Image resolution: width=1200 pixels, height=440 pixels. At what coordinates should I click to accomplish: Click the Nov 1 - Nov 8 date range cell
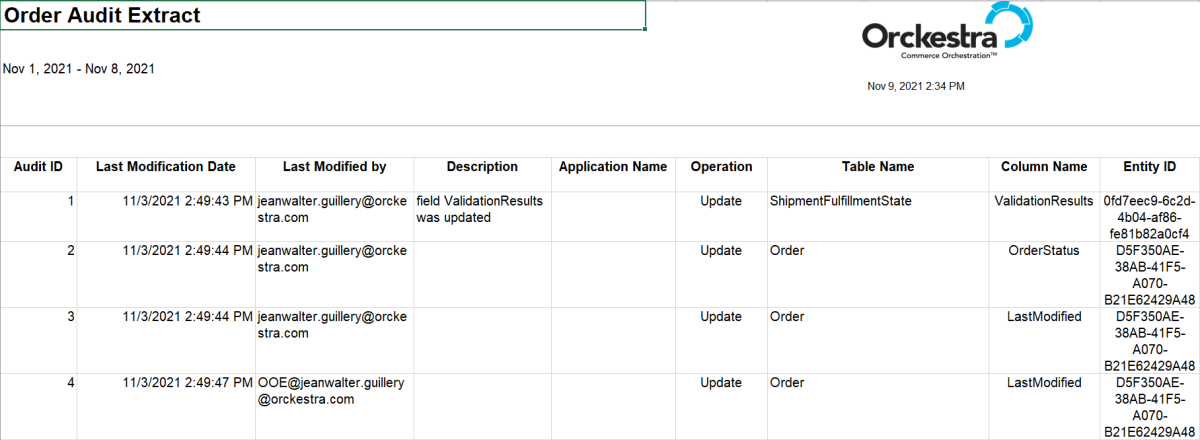[x=79, y=69]
